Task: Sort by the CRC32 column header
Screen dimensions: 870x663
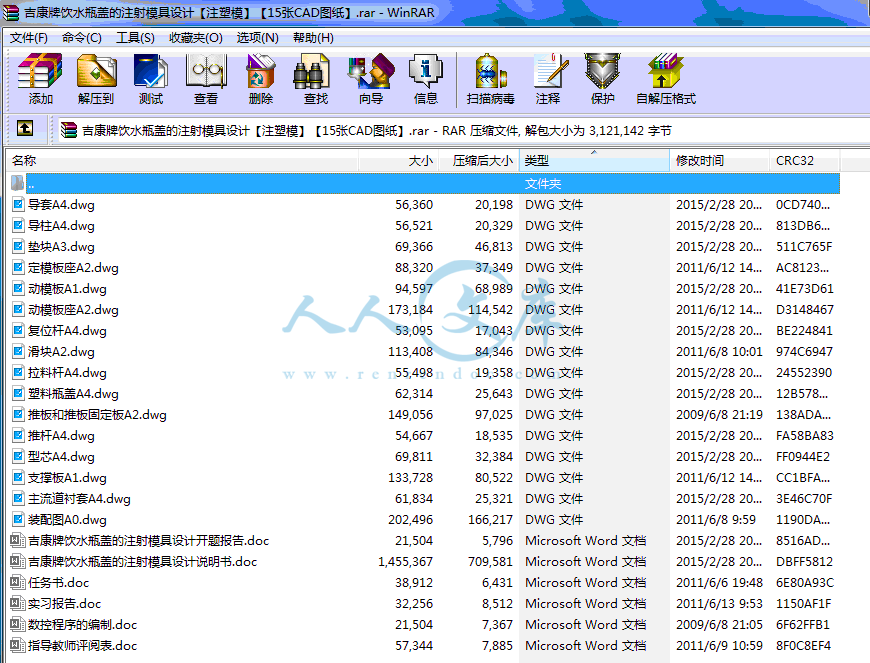Action: point(805,160)
